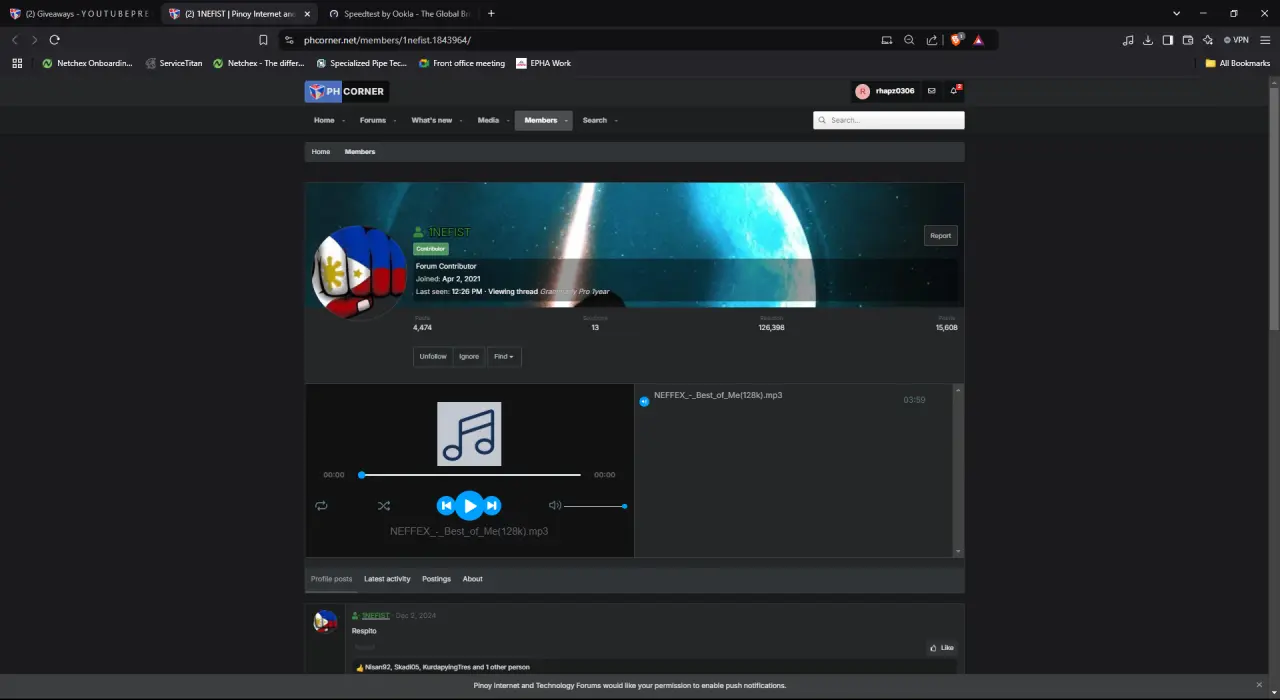Open the ServiceTitan bookmark
Viewport: 1280px width, 700px height.
(x=173, y=63)
